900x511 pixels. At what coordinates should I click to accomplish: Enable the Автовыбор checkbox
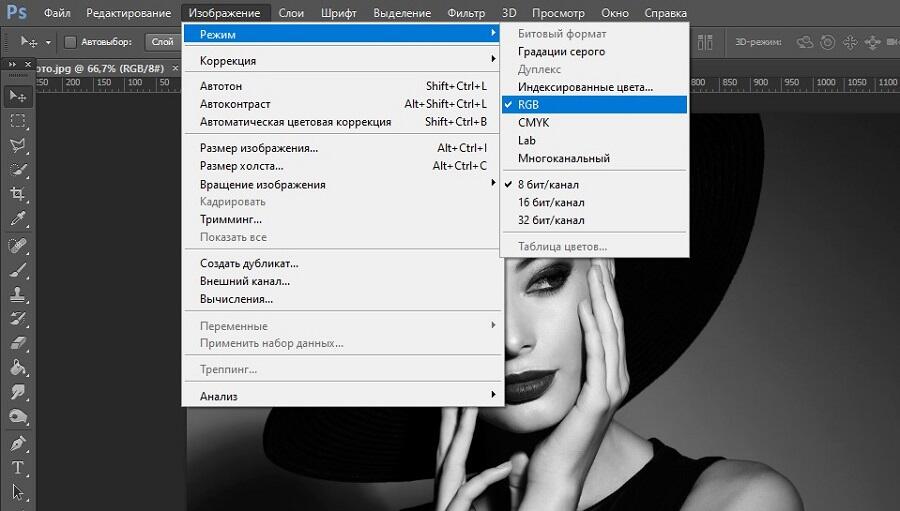70,42
